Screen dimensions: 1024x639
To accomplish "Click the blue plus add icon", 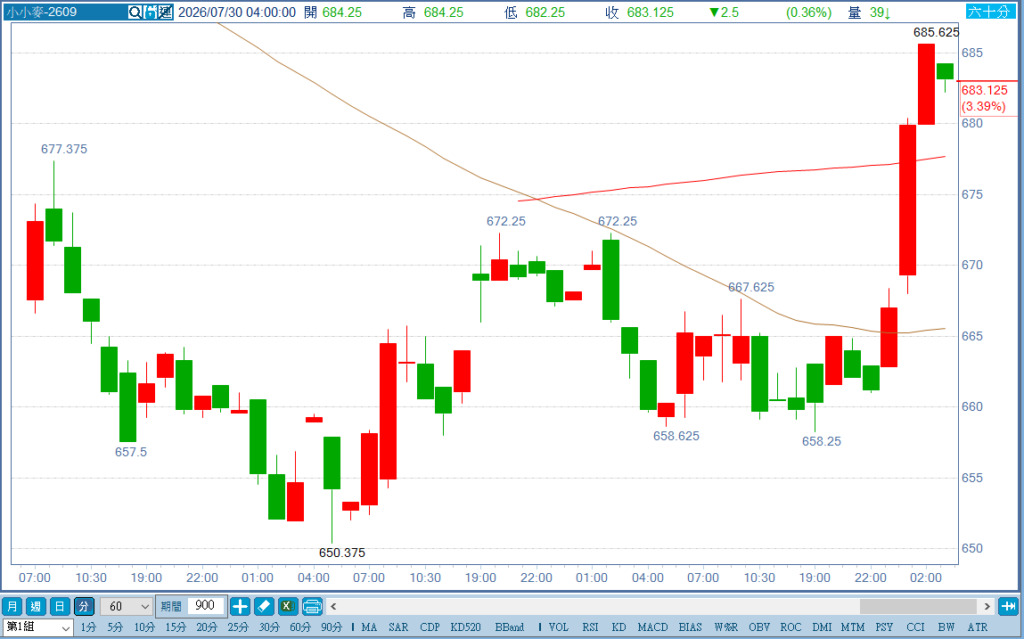I will pos(240,606).
